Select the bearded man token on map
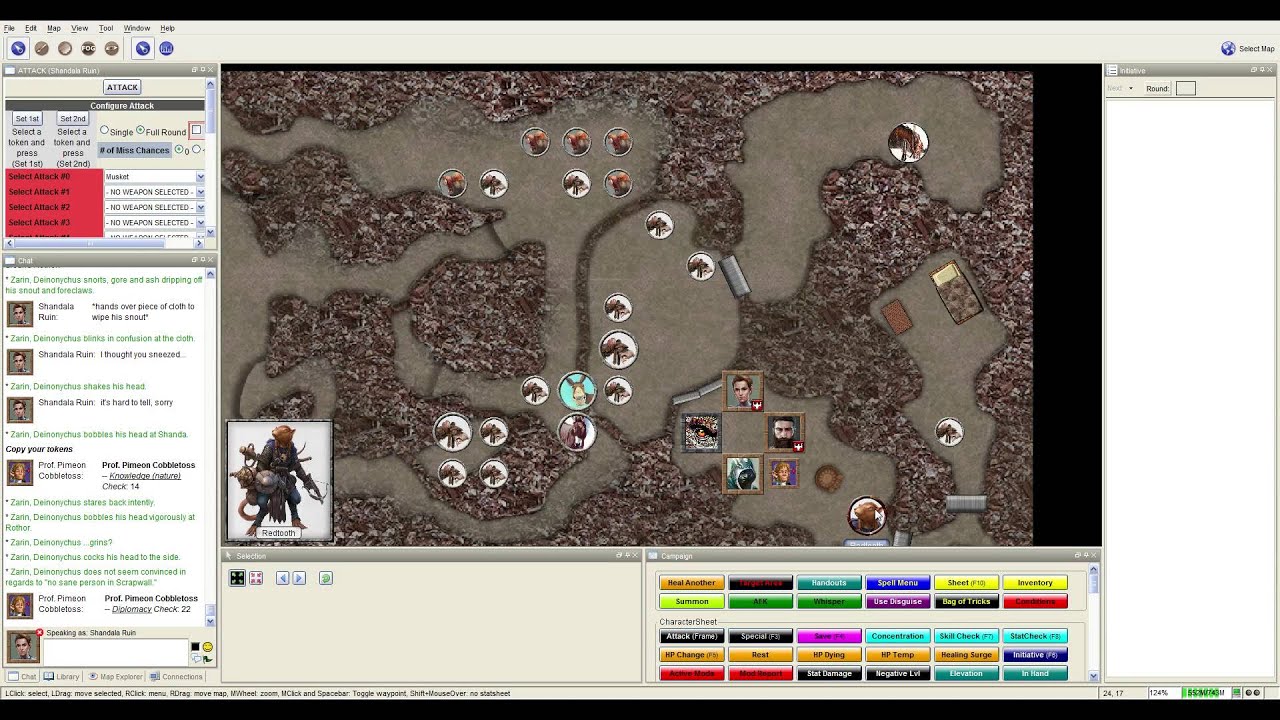 tap(784, 432)
